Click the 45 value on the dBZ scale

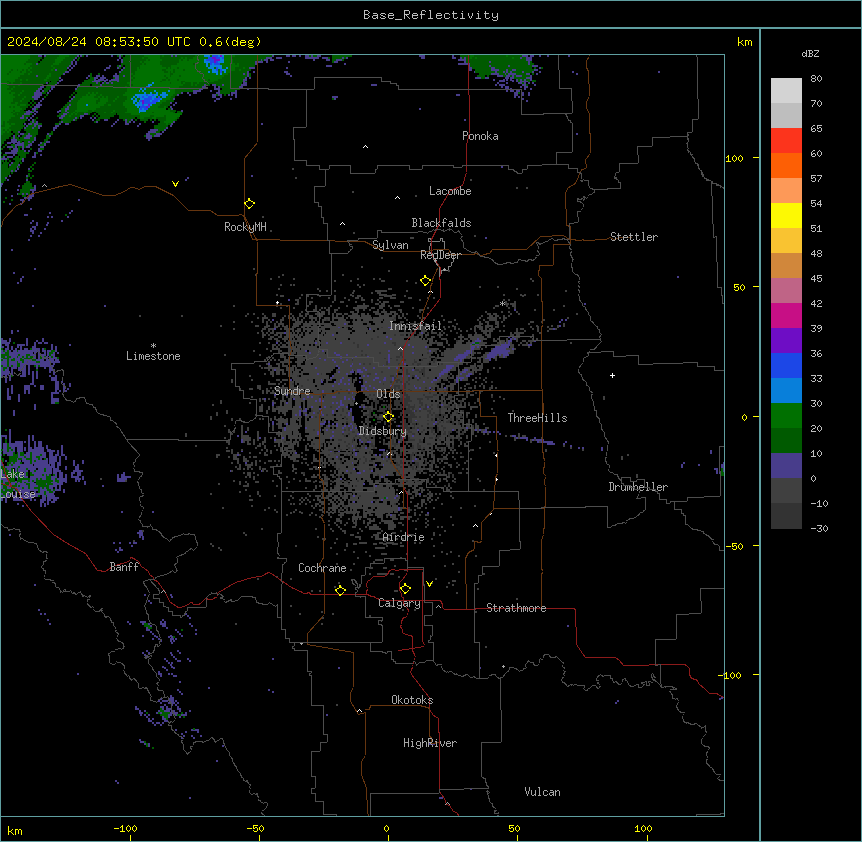tap(816, 278)
